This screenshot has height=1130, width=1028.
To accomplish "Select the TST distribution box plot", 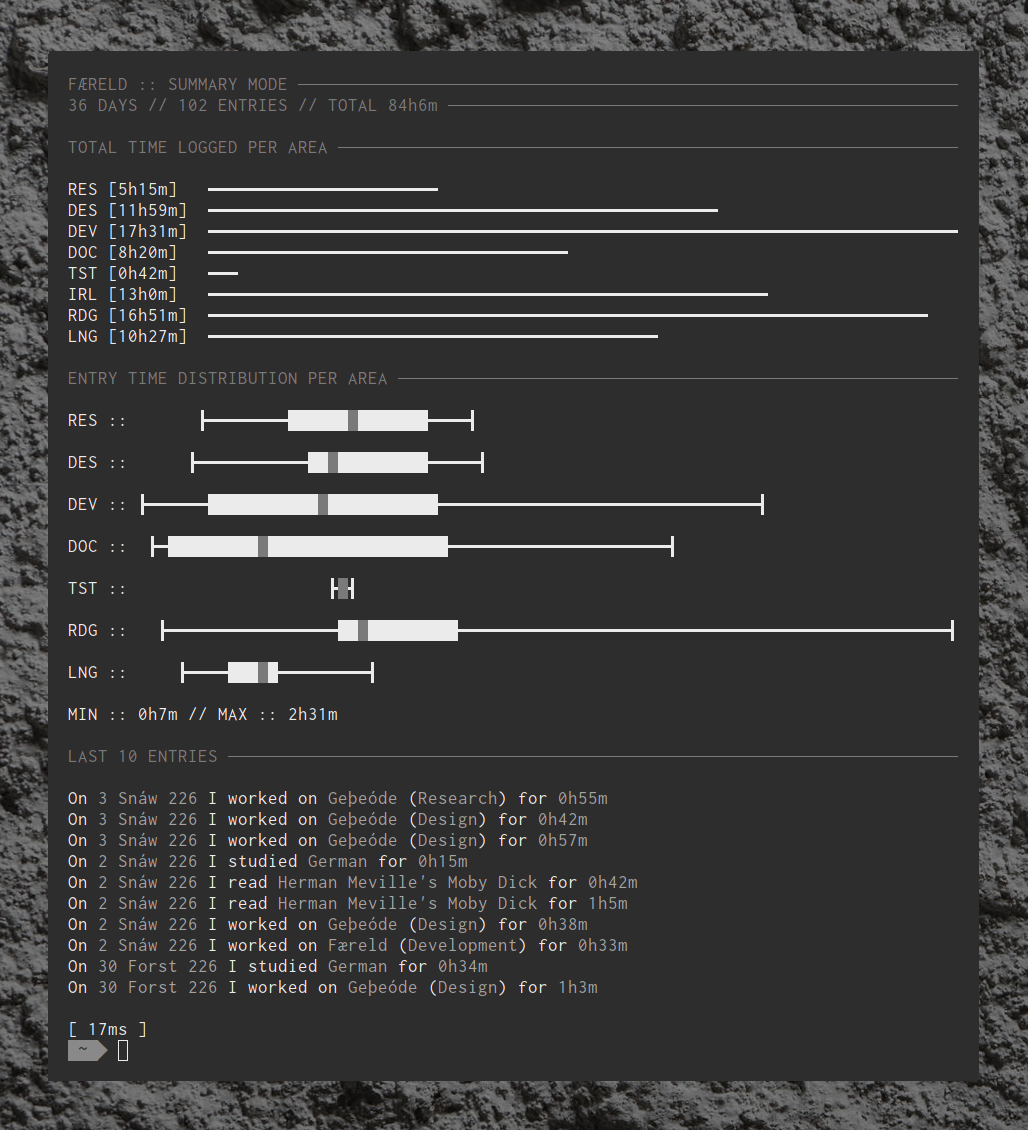I will (343, 588).
